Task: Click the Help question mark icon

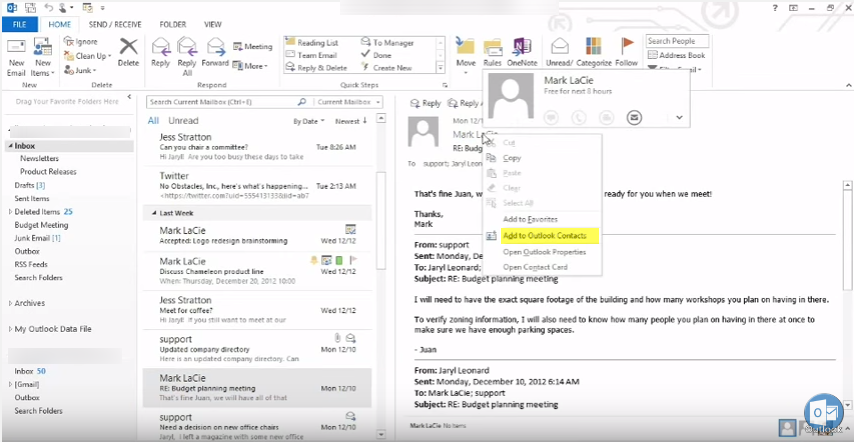Action: [775, 8]
